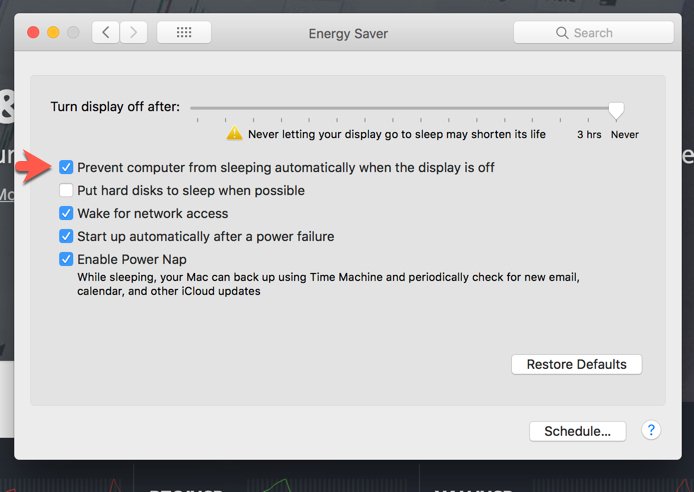Click the Restore Defaults button

[576, 364]
